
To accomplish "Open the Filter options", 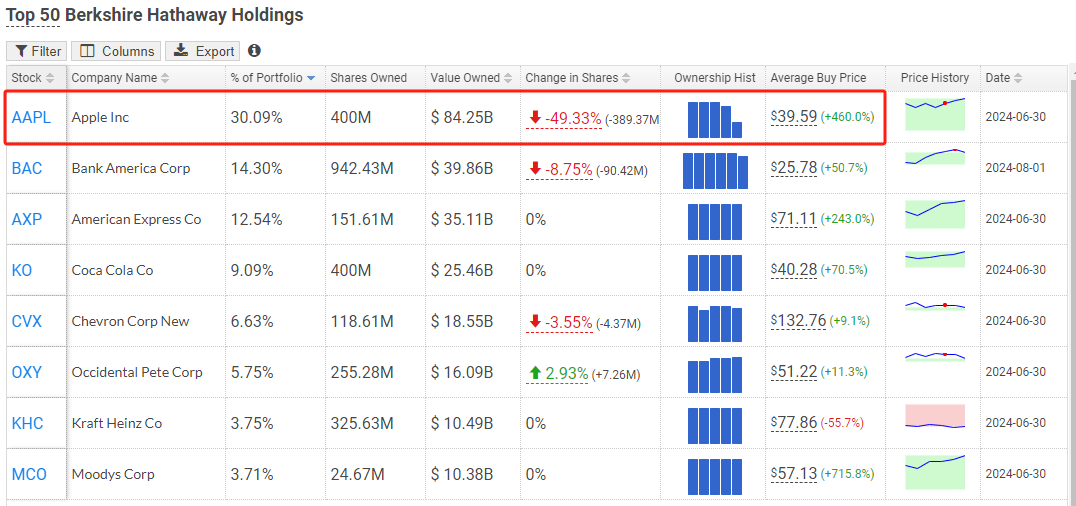I will (37, 51).
